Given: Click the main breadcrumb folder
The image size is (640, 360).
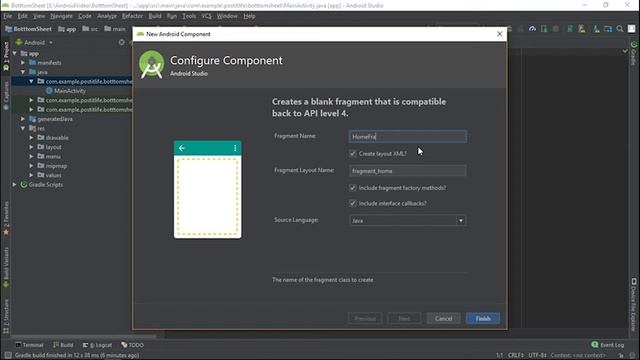Looking at the screenshot, I should click(115, 29).
